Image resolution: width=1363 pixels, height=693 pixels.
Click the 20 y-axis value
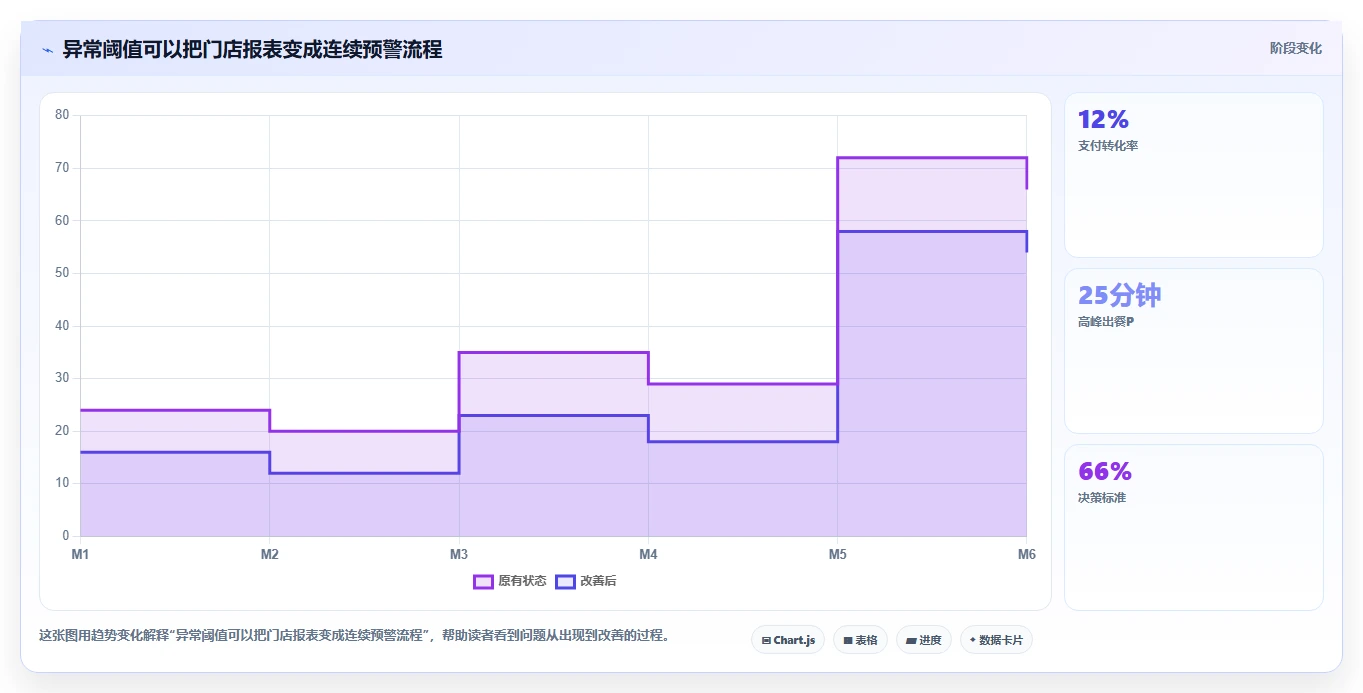pyautogui.click(x=62, y=431)
